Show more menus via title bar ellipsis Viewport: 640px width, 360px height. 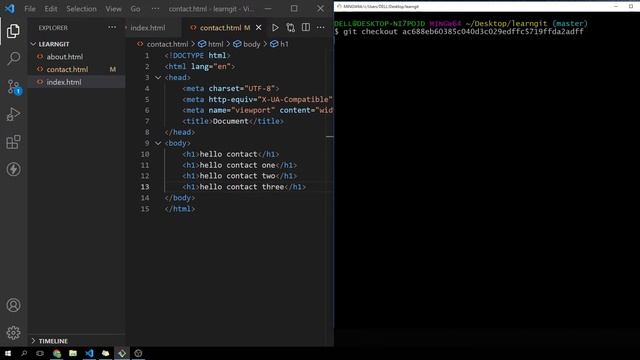(155, 9)
